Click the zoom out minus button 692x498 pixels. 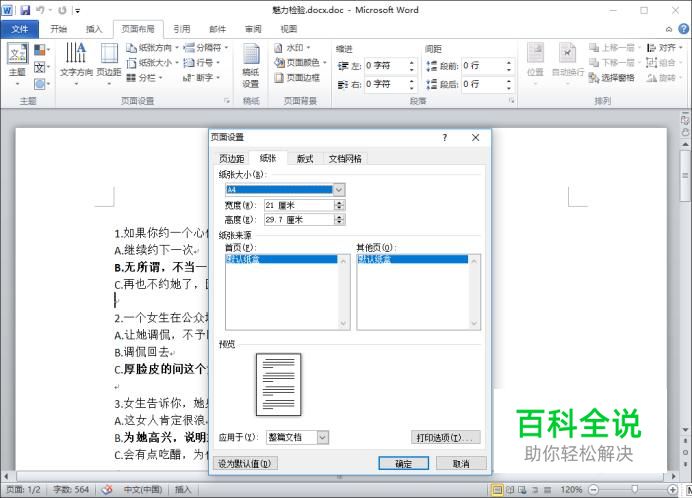pyautogui.click(x=594, y=490)
